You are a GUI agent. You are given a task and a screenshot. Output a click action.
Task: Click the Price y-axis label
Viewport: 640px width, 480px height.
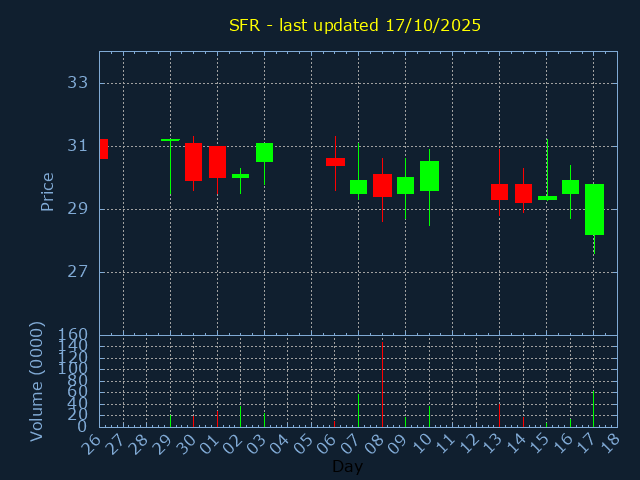point(47,191)
